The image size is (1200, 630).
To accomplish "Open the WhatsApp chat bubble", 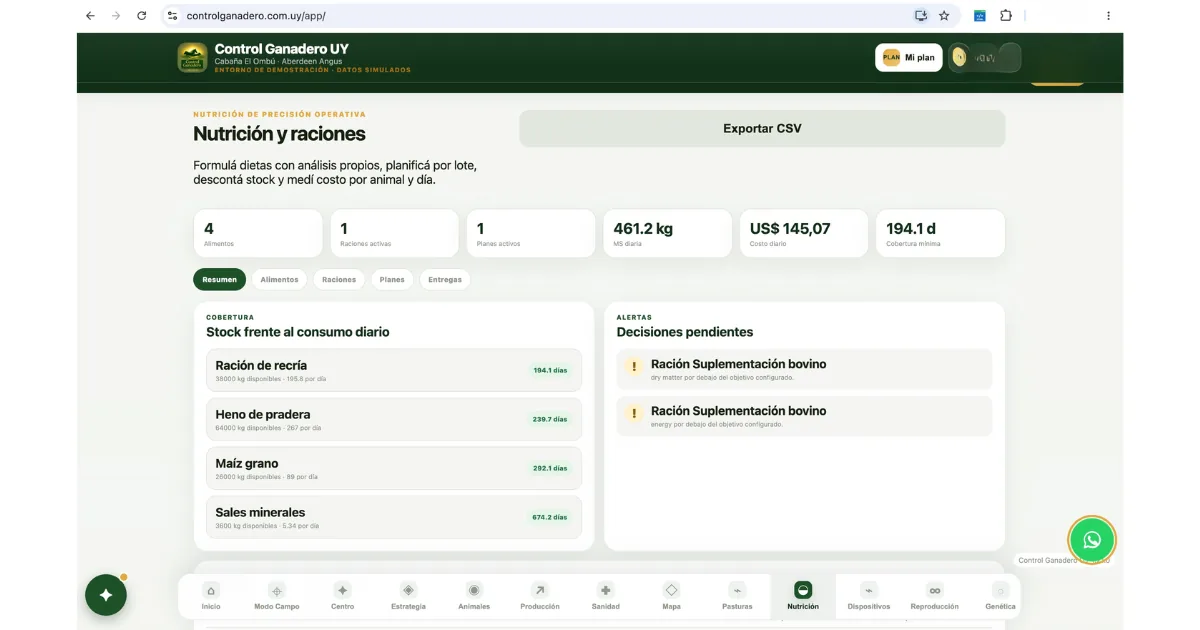I will click(x=1091, y=540).
